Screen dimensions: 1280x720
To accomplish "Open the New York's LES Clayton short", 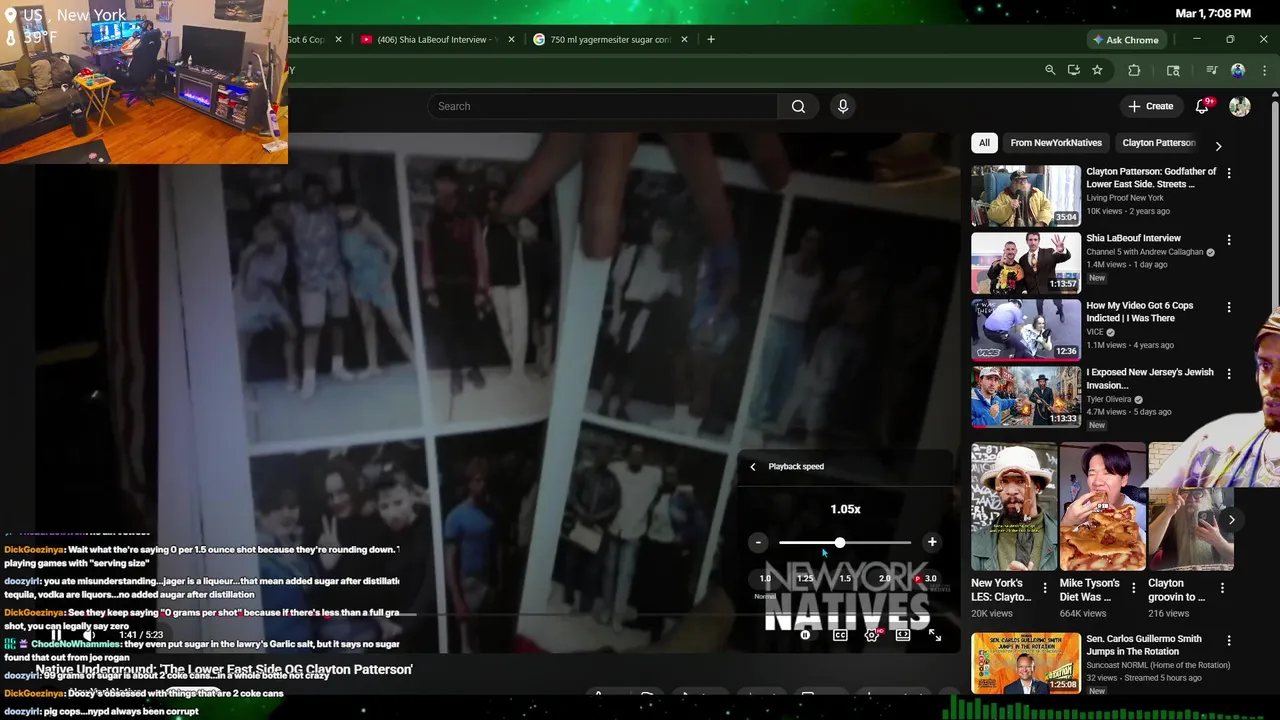I will pyautogui.click(x=1013, y=507).
